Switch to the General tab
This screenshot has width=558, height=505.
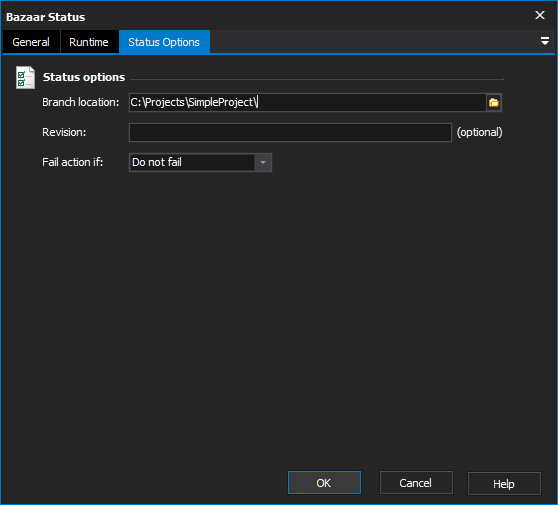point(31,42)
